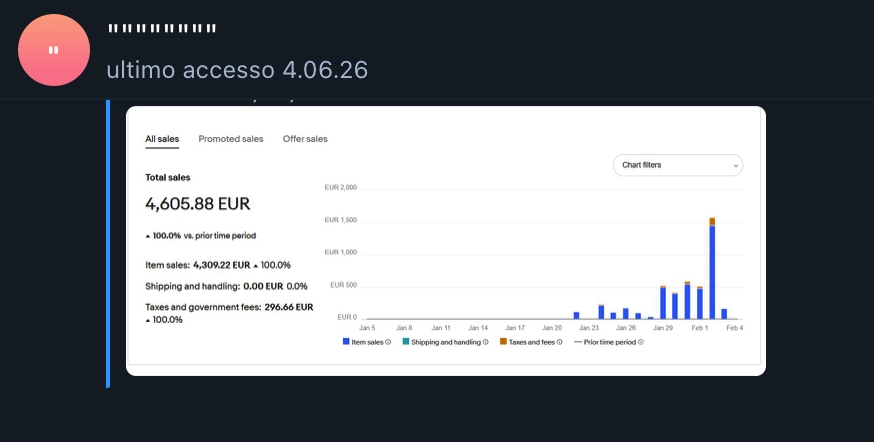Click the 'Jan 17' x-axis label
The height and width of the screenshot is (442, 874).
click(x=515, y=328)
